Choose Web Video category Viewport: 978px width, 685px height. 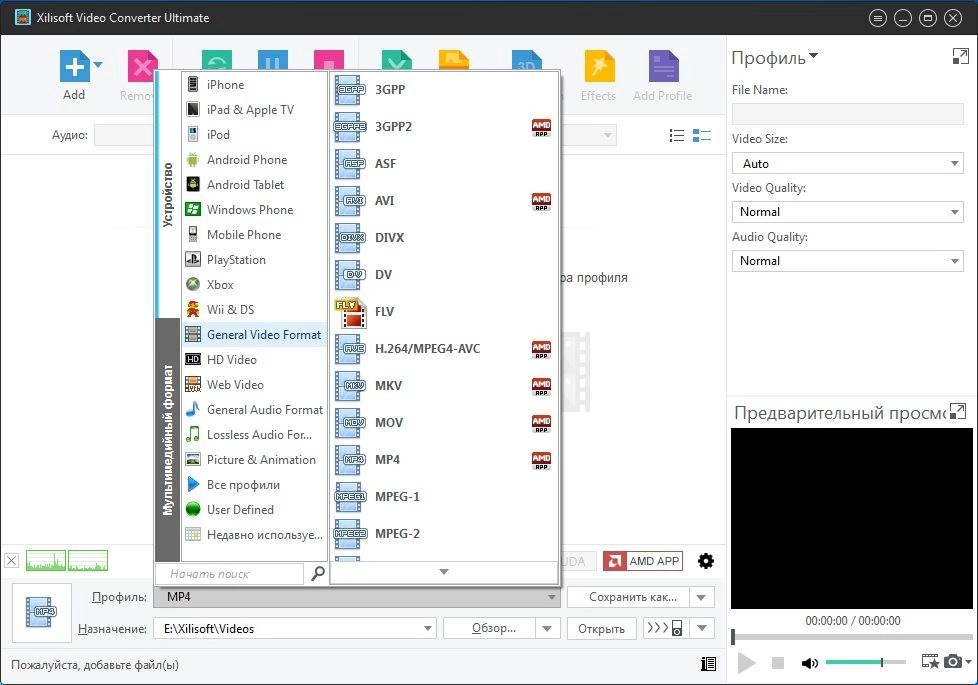click(254, 384)
